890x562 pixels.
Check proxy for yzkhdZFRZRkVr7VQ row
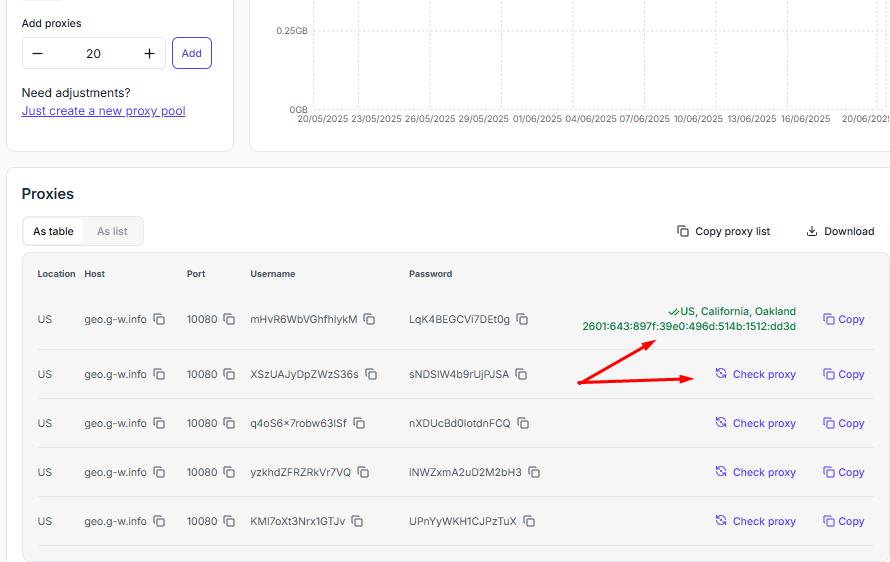tap(755, 472)
